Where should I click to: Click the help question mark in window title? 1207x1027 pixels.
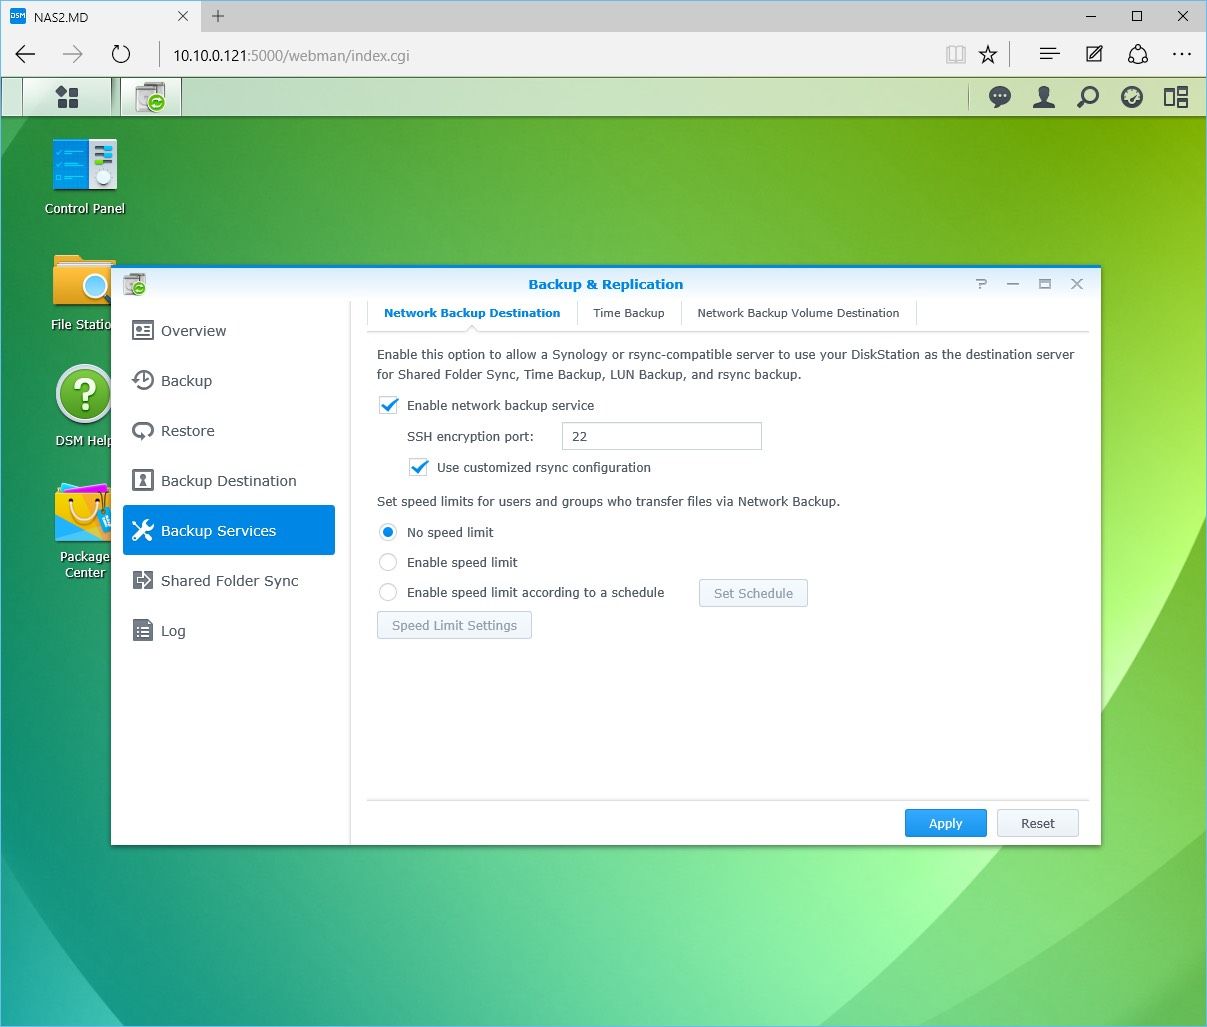coord(981,284)
